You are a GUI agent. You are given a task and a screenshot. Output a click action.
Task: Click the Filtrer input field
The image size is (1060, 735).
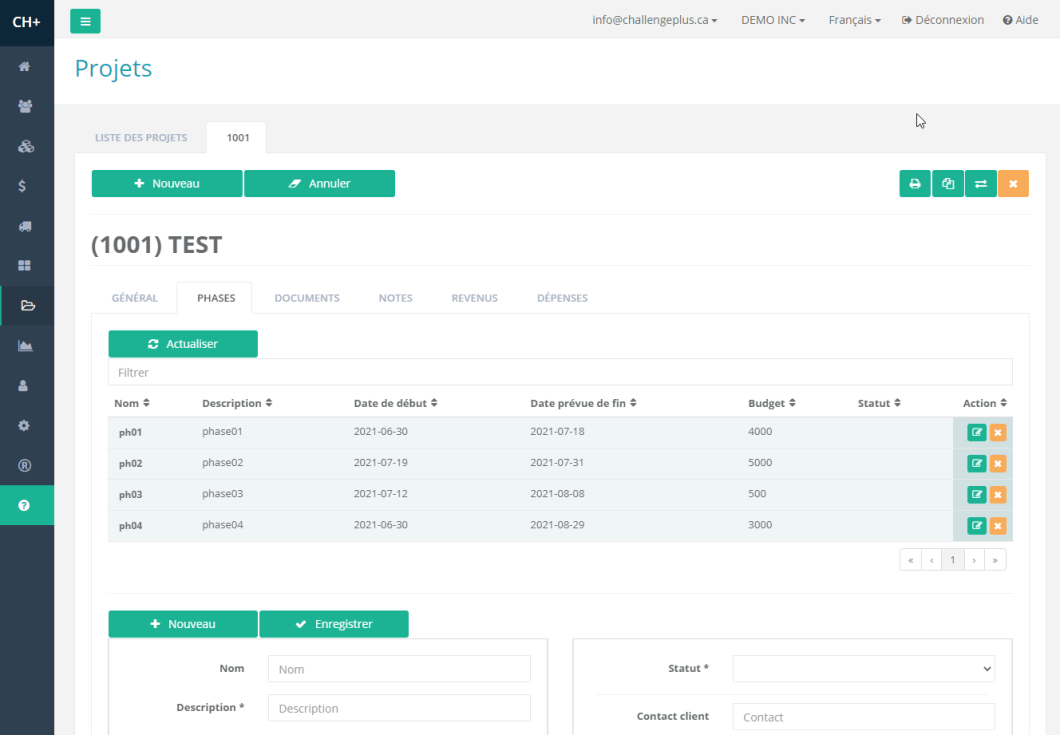[x=560, y=372]
